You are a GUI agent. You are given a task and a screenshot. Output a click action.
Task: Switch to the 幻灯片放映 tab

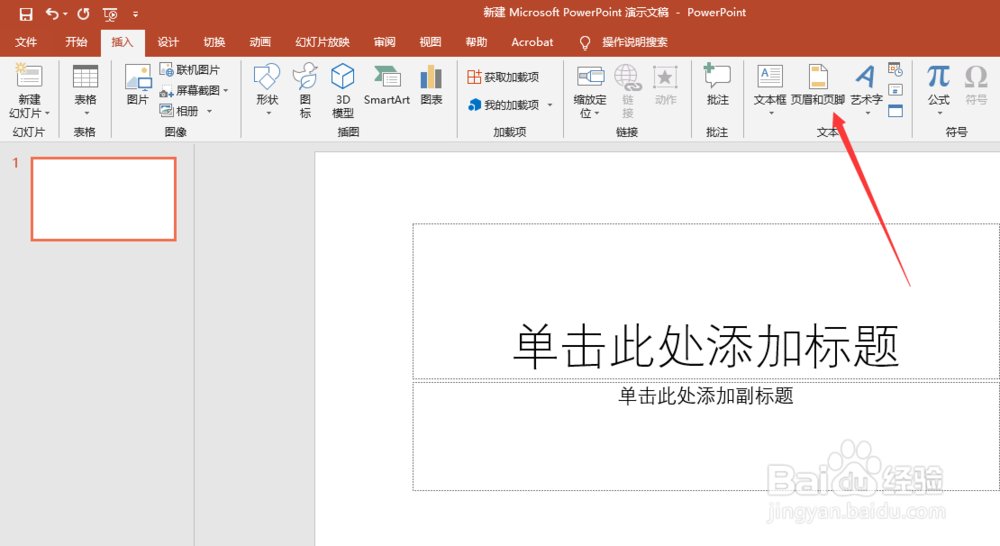[322, 42]
